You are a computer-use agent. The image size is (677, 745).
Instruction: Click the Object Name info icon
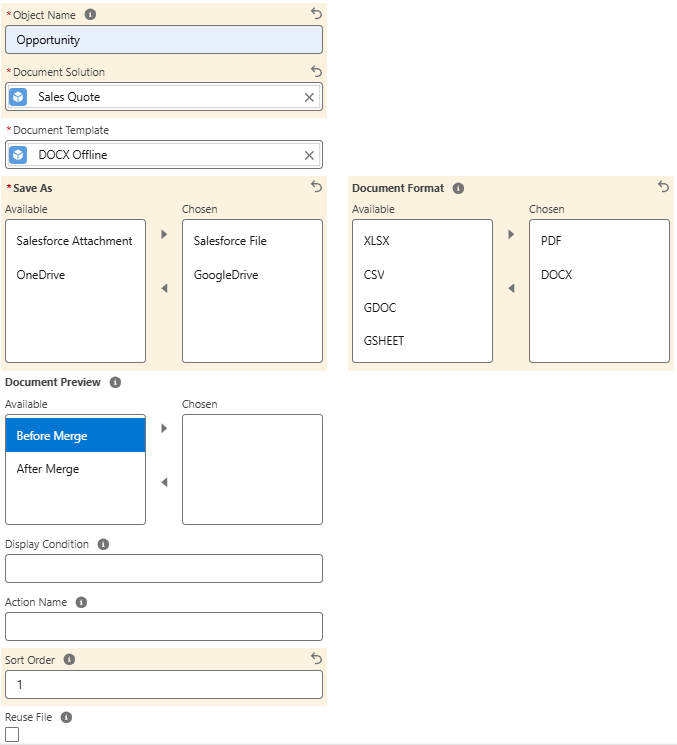(91, 15)
